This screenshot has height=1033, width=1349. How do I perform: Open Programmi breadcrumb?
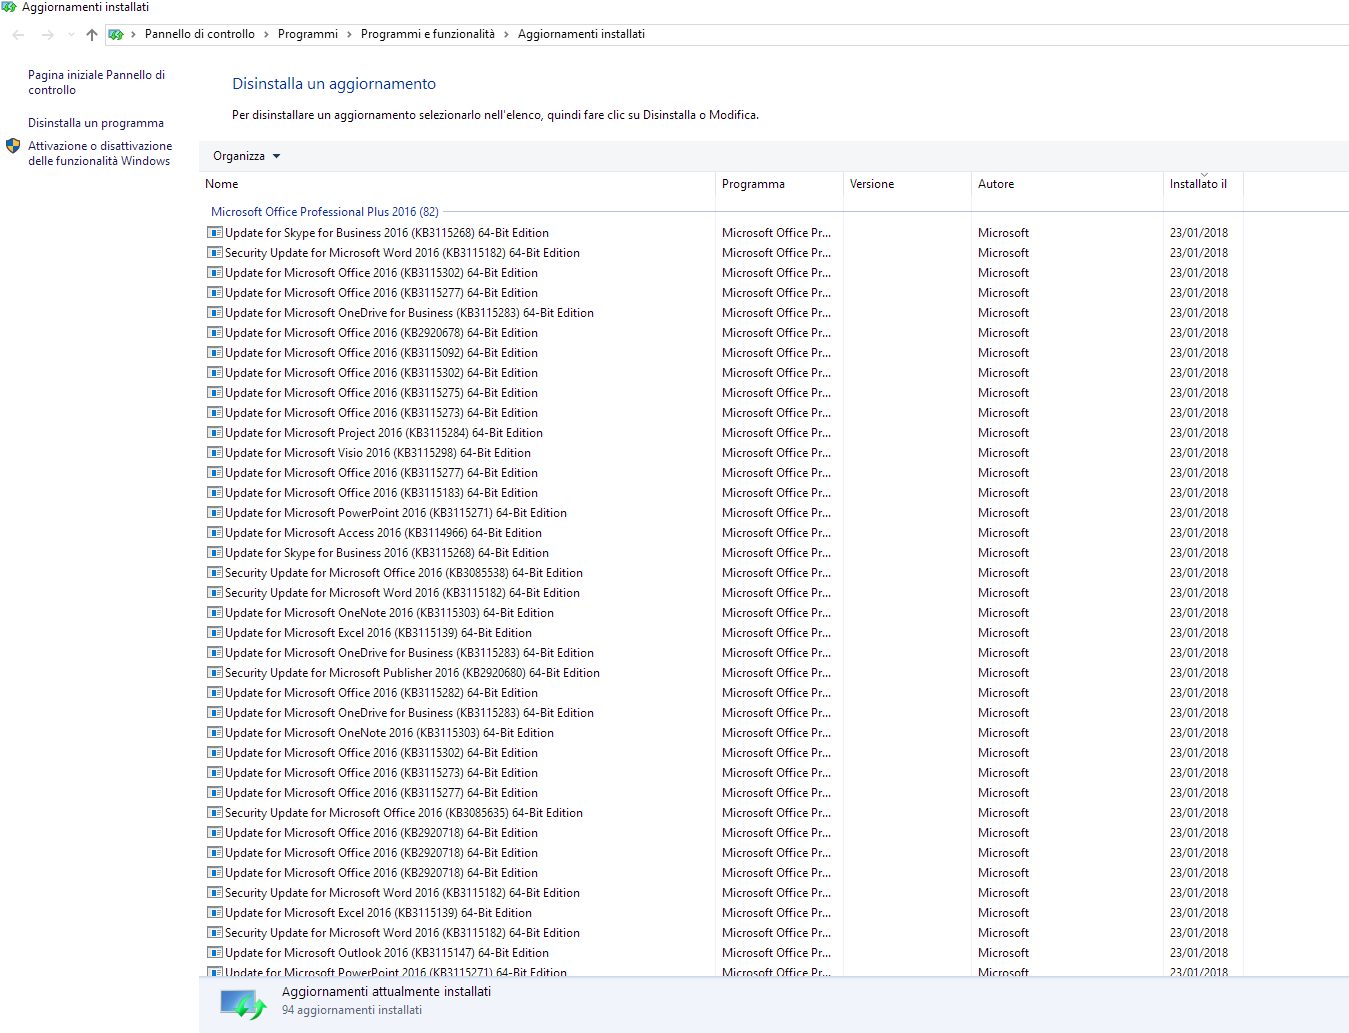308,34
